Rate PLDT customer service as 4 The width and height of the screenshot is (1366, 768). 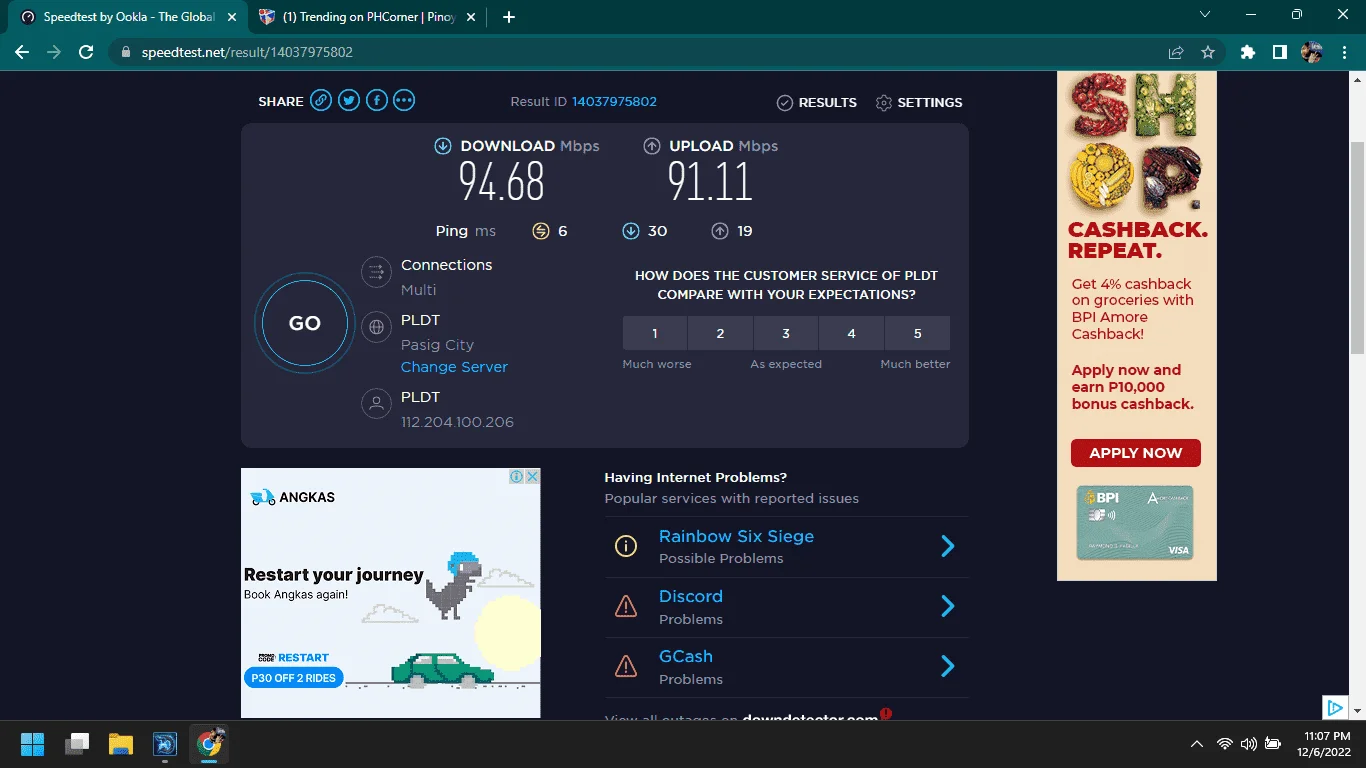(852, 333)
